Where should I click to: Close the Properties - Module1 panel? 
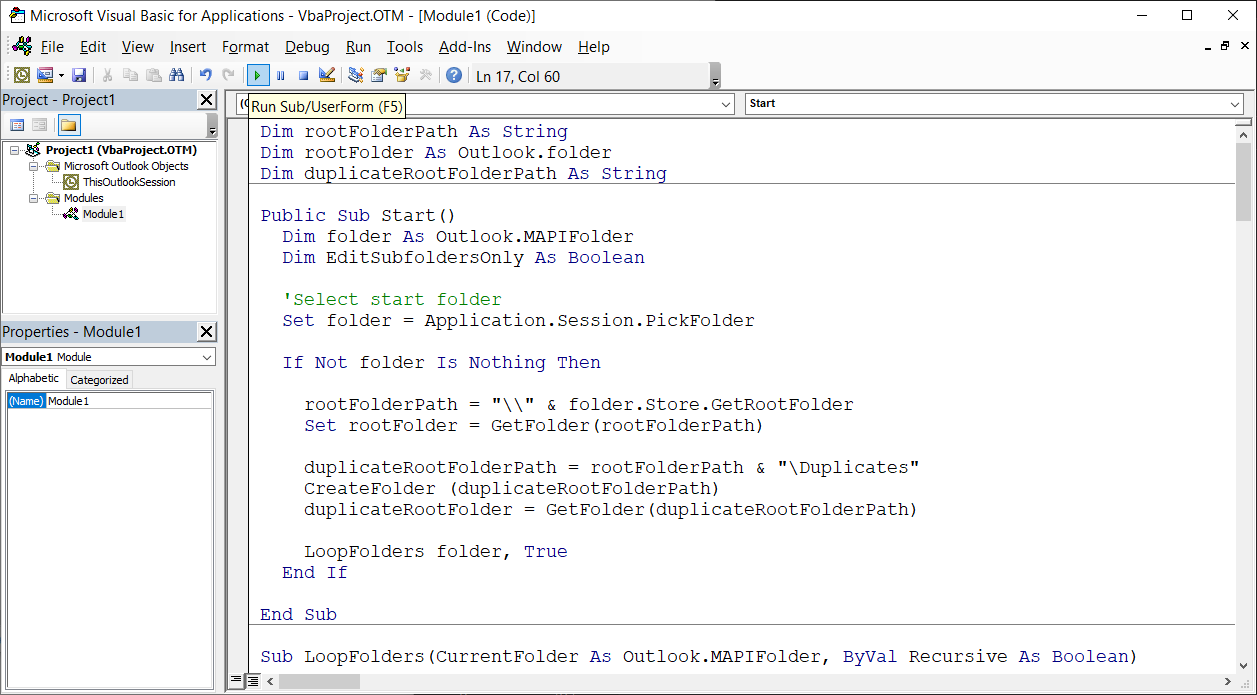206,332
